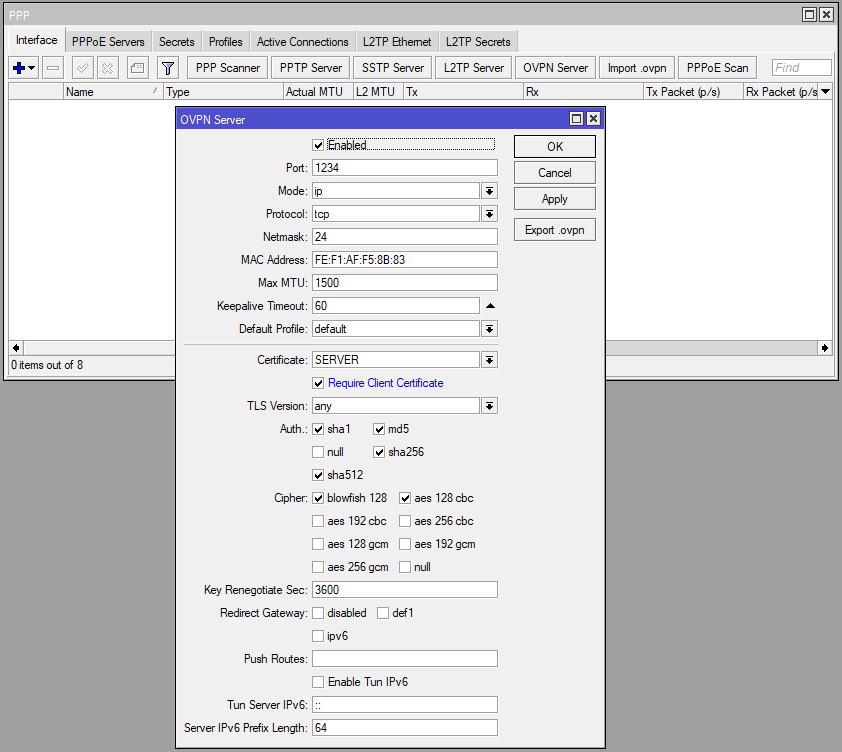Screen dimensions: 842x752
Task: Toggle the blowfish 128 cipher checkbox
Action: pyautogui.click(x=318, y=498)
